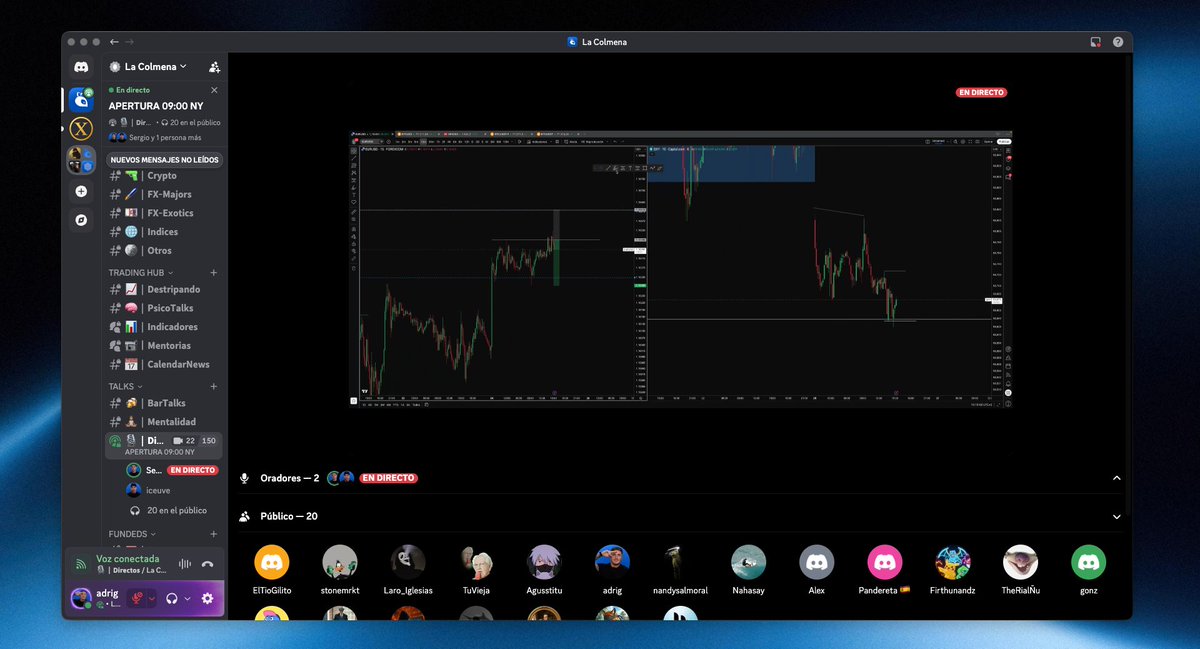Collapse the TALKS category
This screenshot has width=1200, height=649.
click(125, 386)
